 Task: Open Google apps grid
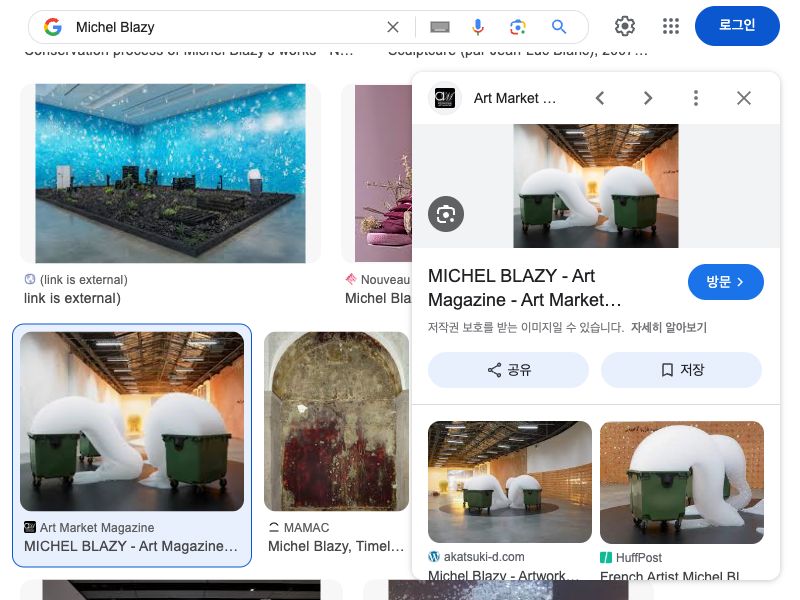[x=670, y=26]
